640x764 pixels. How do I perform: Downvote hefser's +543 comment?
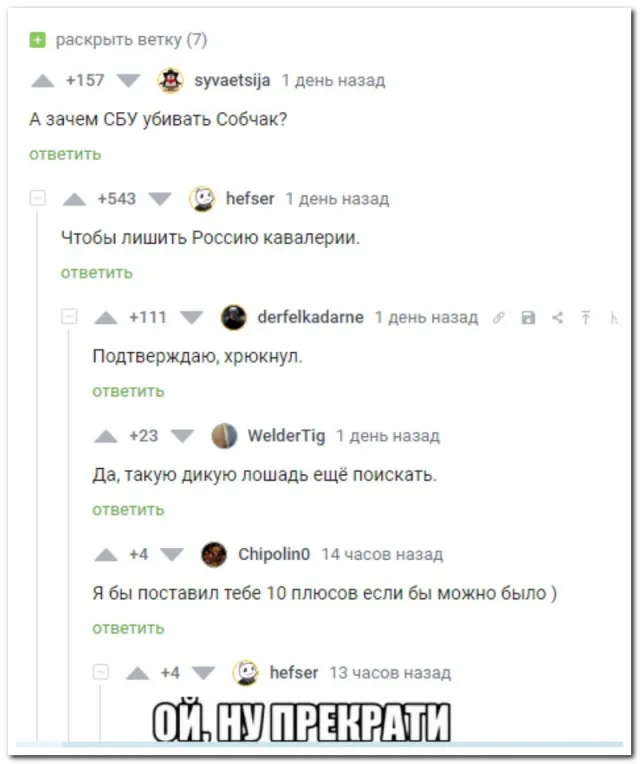click(x=160, y=199)
